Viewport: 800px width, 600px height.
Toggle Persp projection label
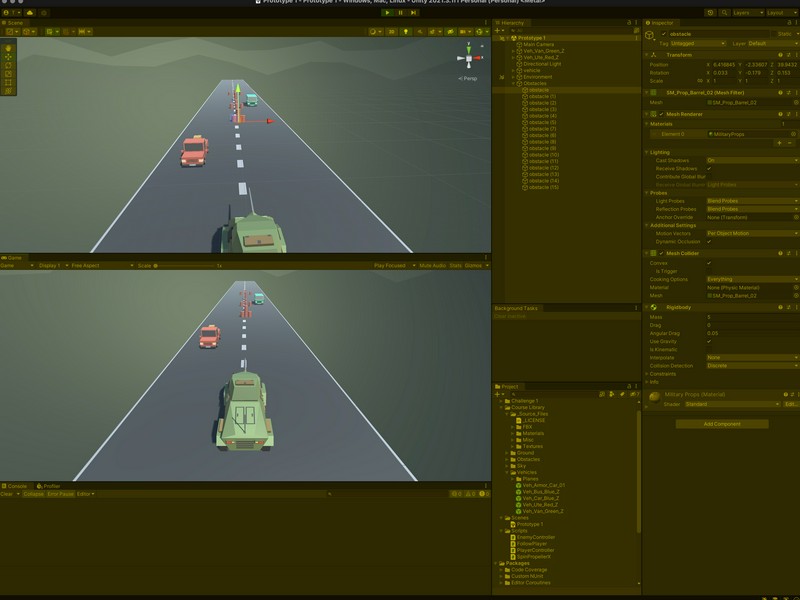click(x=468, y=79)
